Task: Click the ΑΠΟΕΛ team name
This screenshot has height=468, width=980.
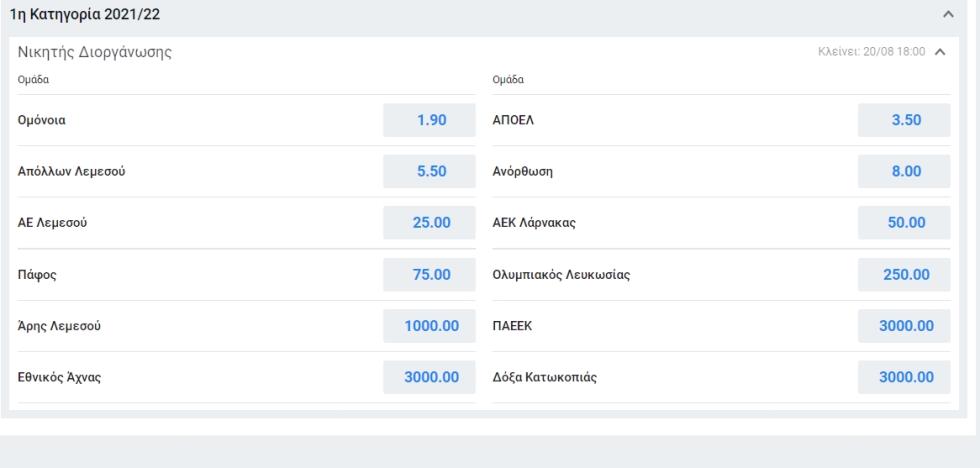Action: (x=513, y=121)
